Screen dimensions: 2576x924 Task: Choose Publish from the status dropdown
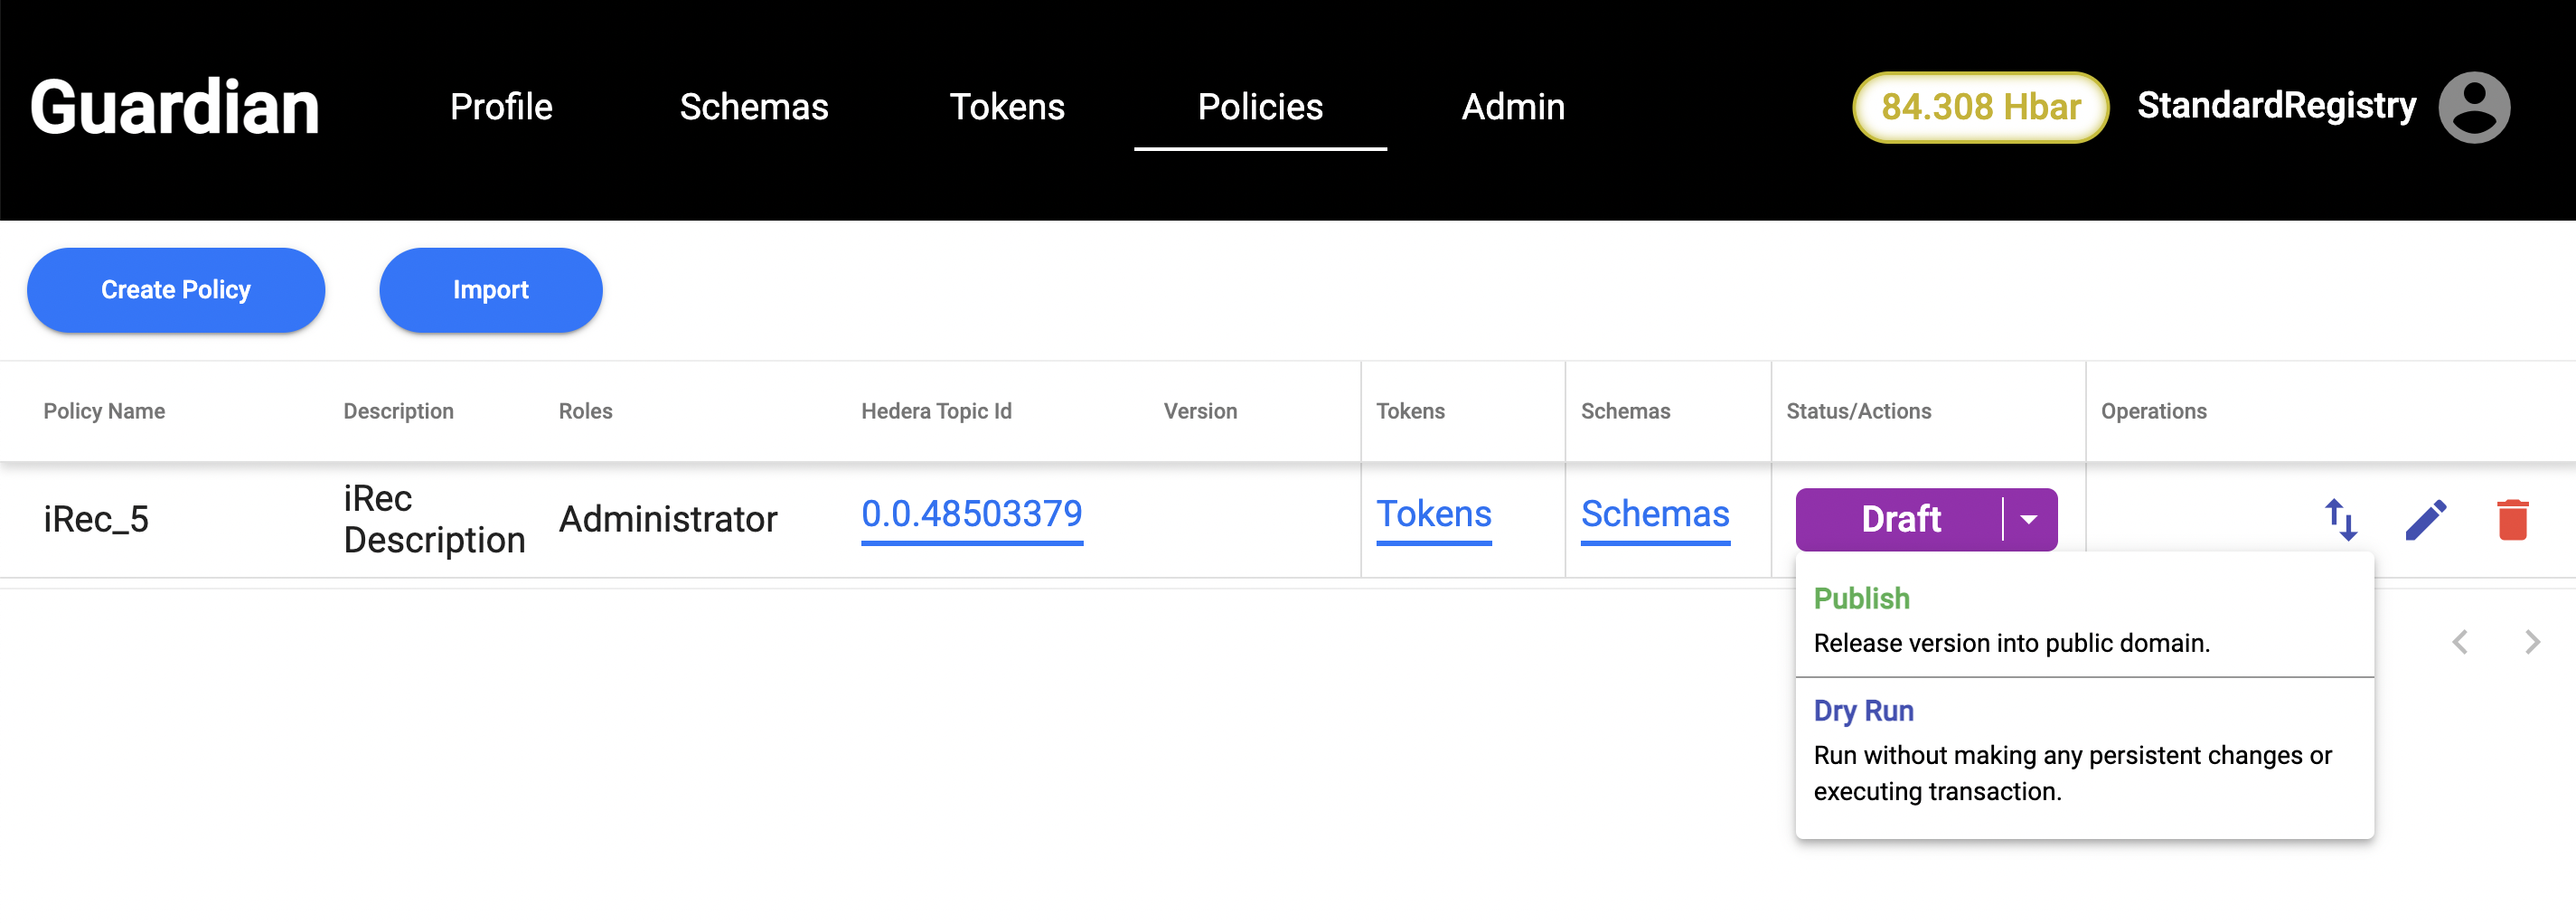point(1861,598)
